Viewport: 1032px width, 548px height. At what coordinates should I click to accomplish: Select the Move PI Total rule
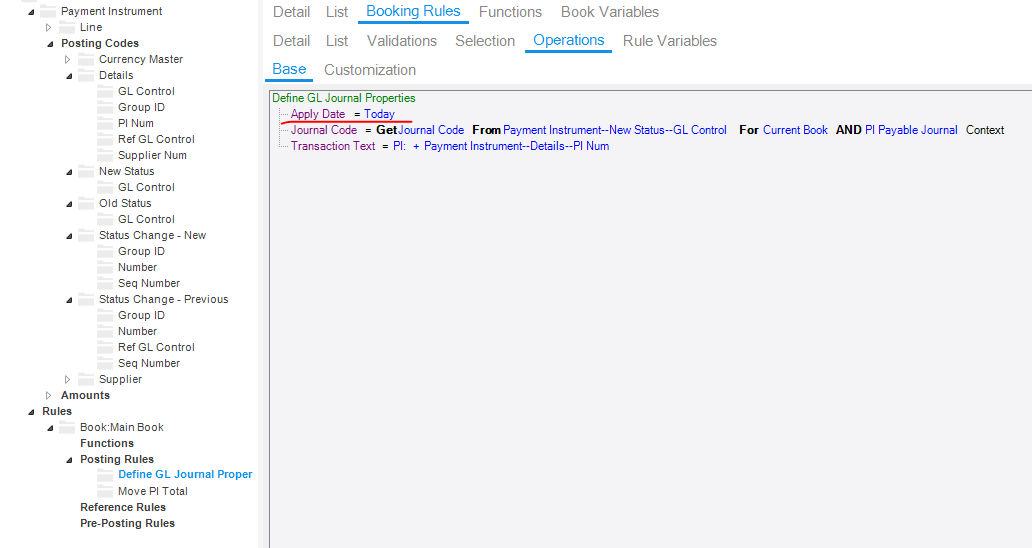pyautogui.click(x=153, y=491)
